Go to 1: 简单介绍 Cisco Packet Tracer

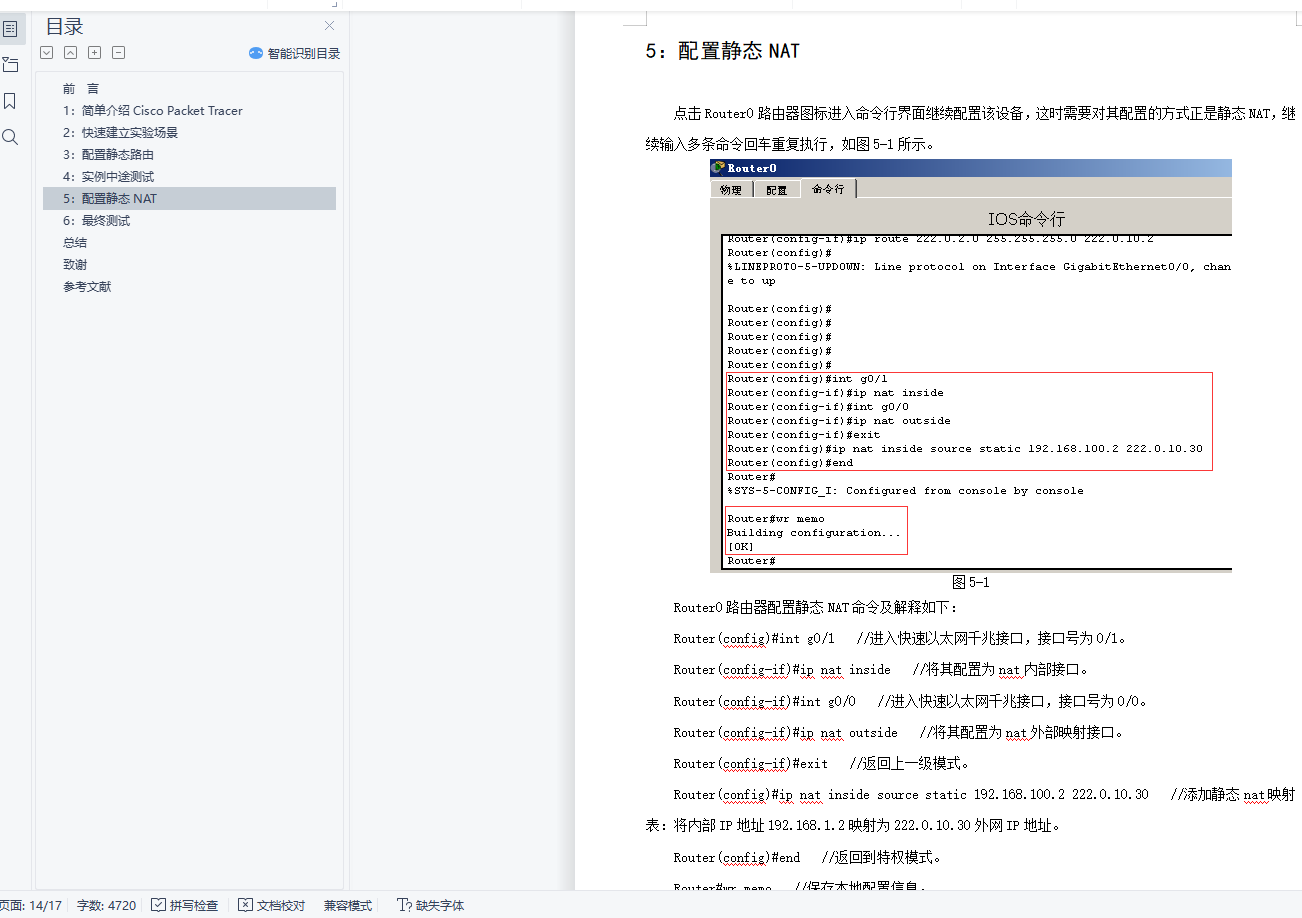tap(152, 111)
